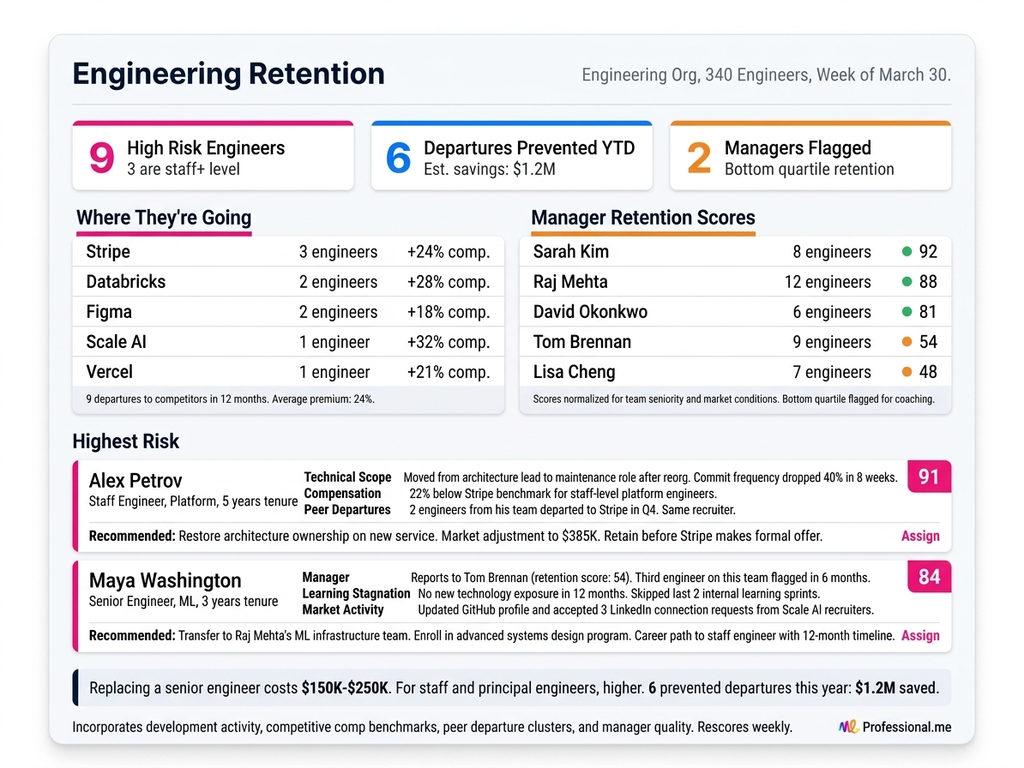Assign Alex Petrov's recommendation
The width and height of the screenshot is (1024, 768).
click(920, 536)
